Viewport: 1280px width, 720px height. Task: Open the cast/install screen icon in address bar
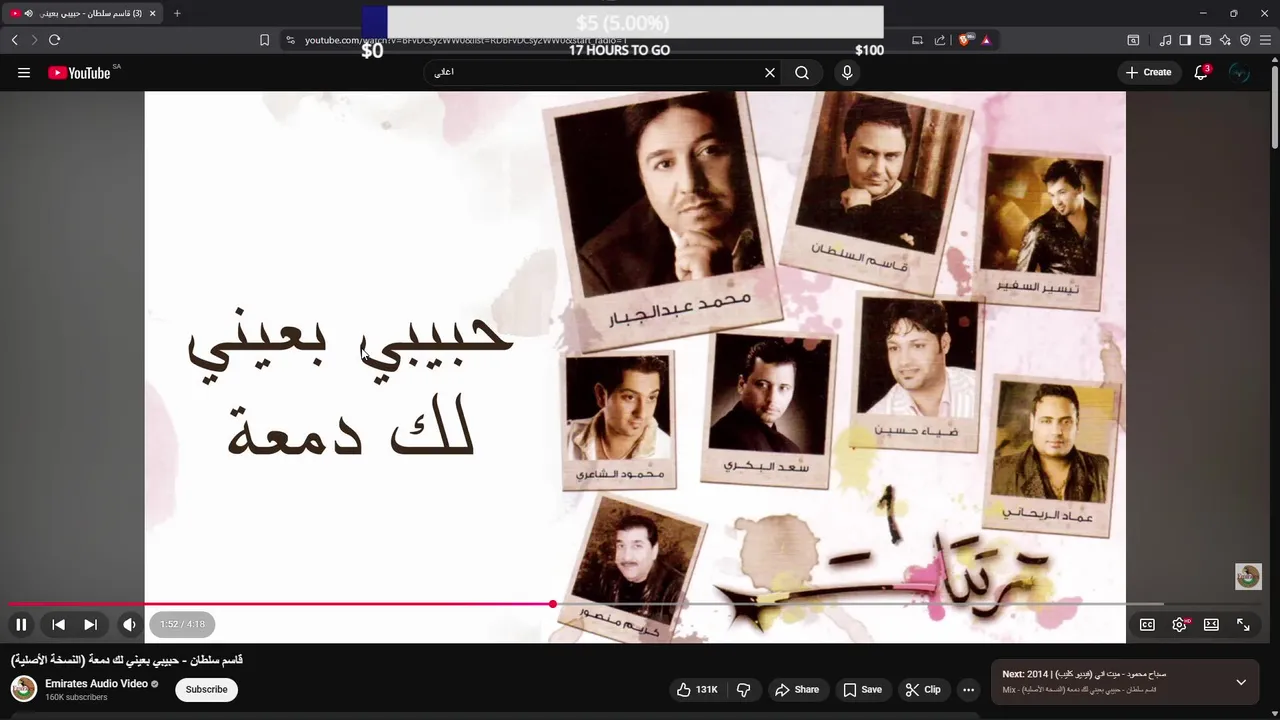click(x=917, y=40)
